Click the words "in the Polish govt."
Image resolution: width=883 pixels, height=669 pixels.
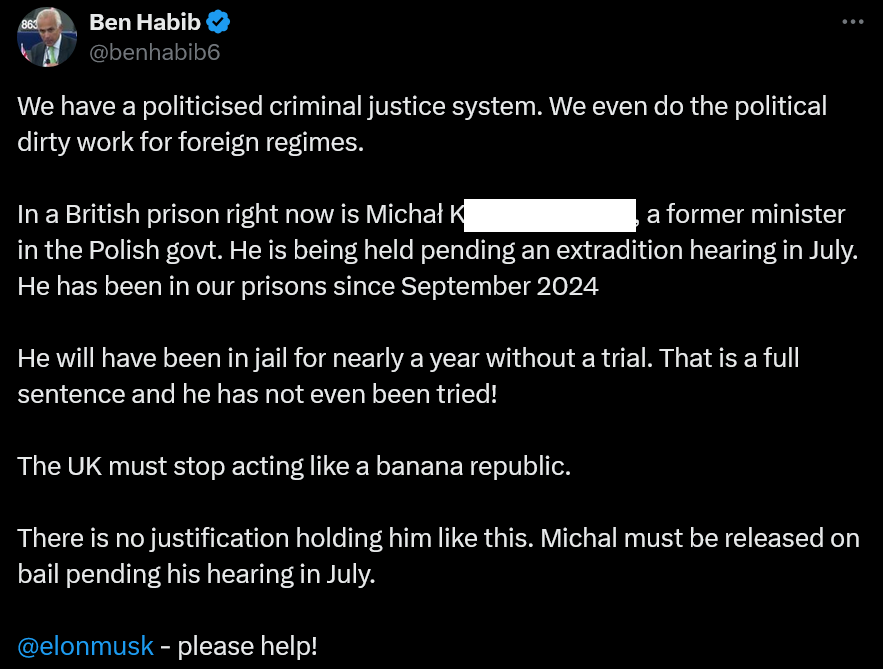pos(120,250)
